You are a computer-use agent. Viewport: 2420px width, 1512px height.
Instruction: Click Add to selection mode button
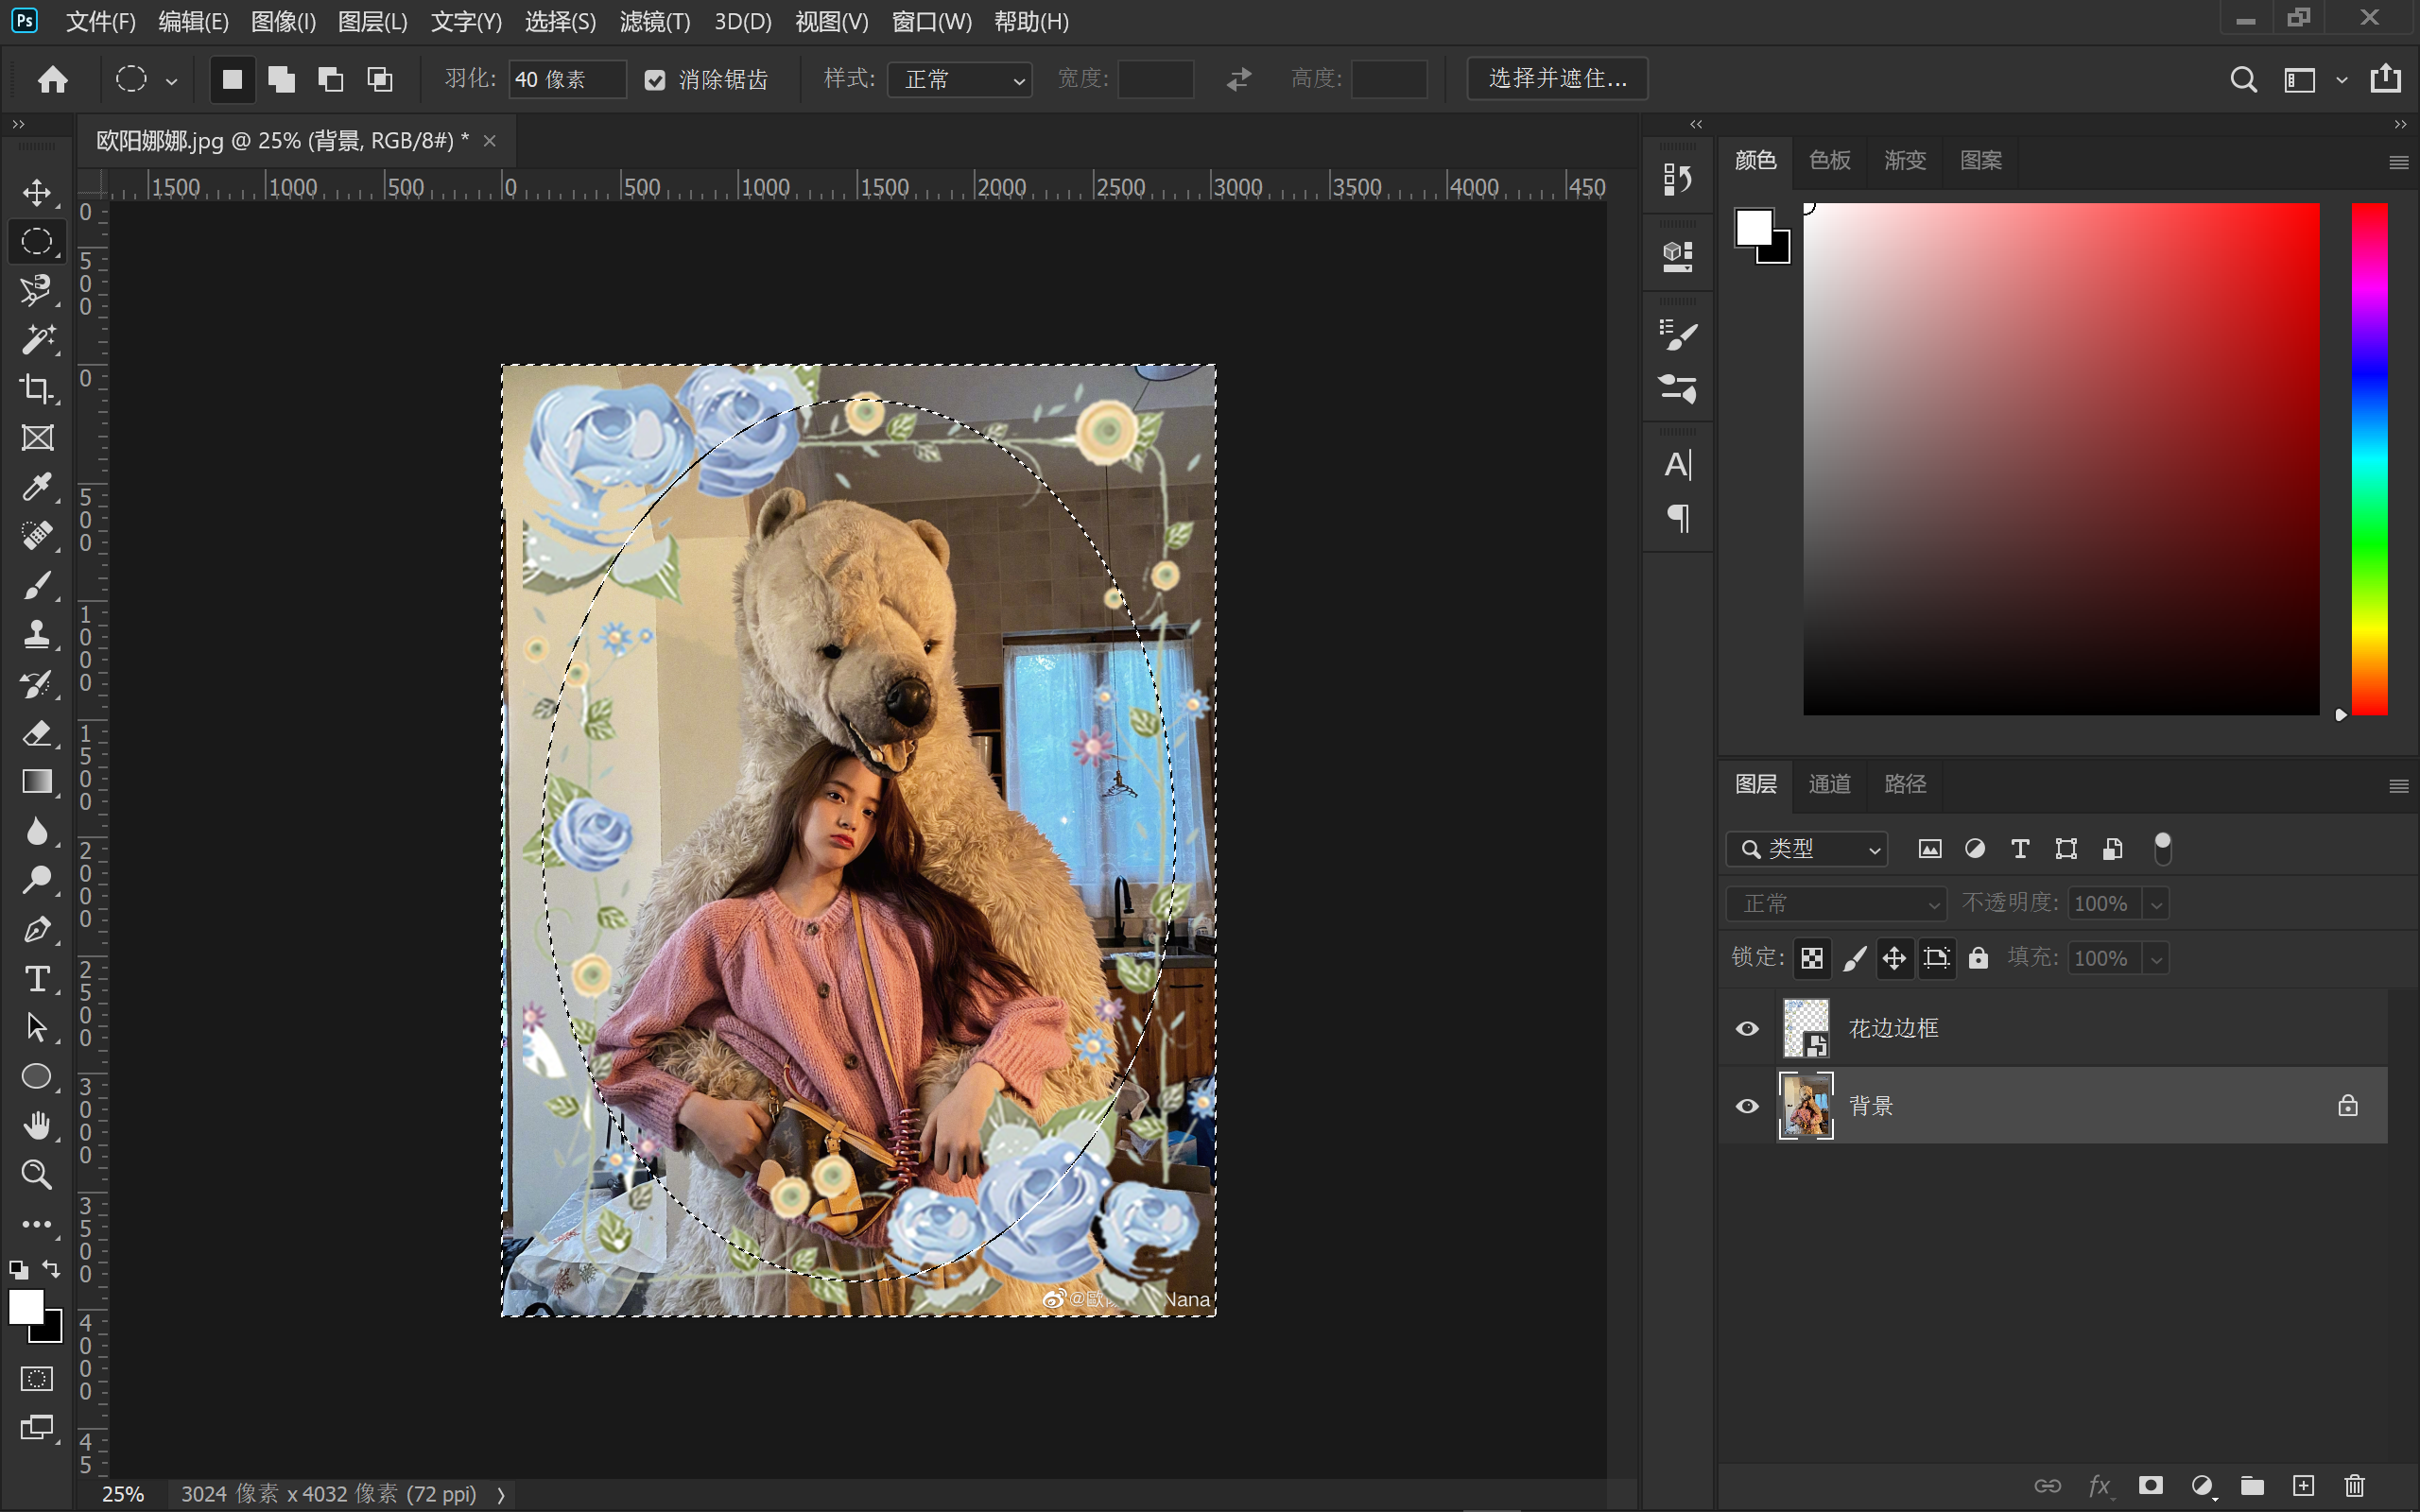[x=281, y=79]
